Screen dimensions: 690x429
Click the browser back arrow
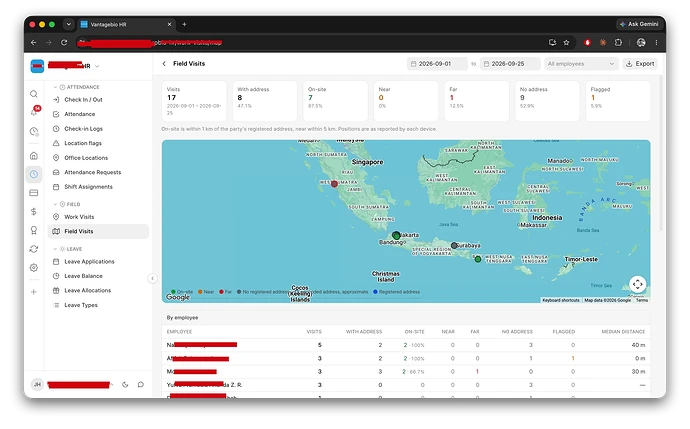[x=34, y=43]
